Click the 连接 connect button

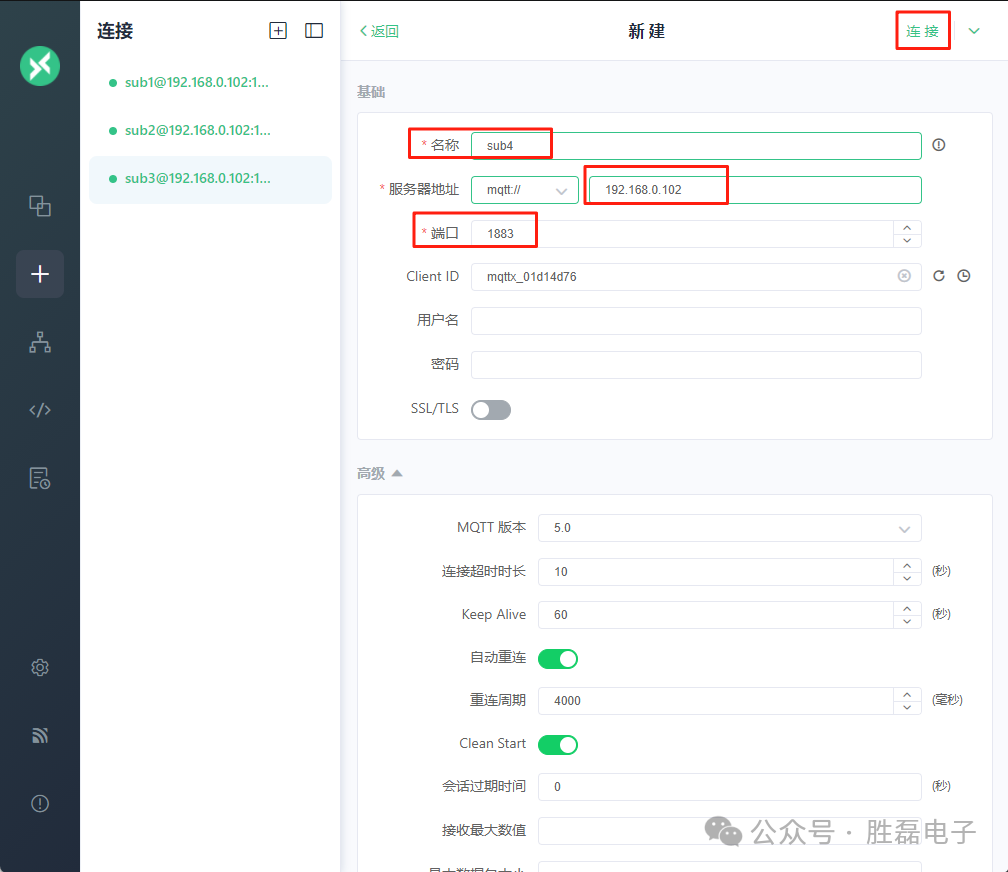pos(922,31)
